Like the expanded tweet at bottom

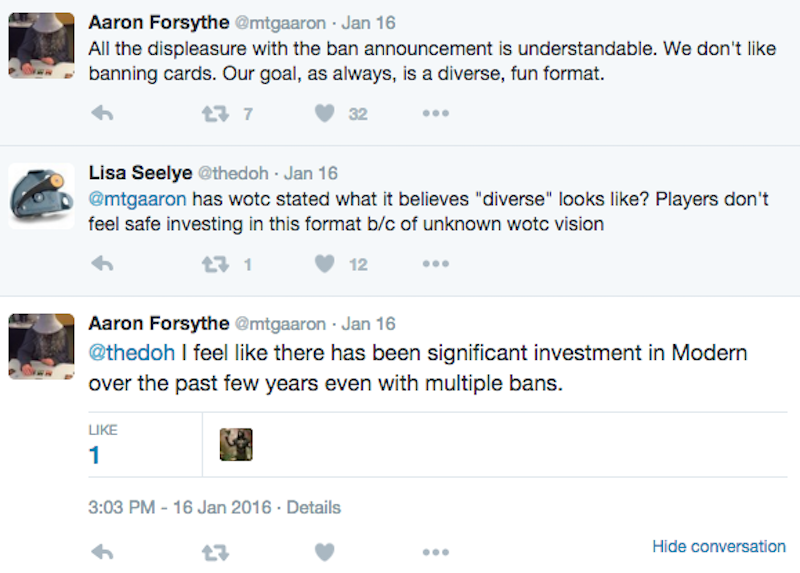tap(324, 552)
